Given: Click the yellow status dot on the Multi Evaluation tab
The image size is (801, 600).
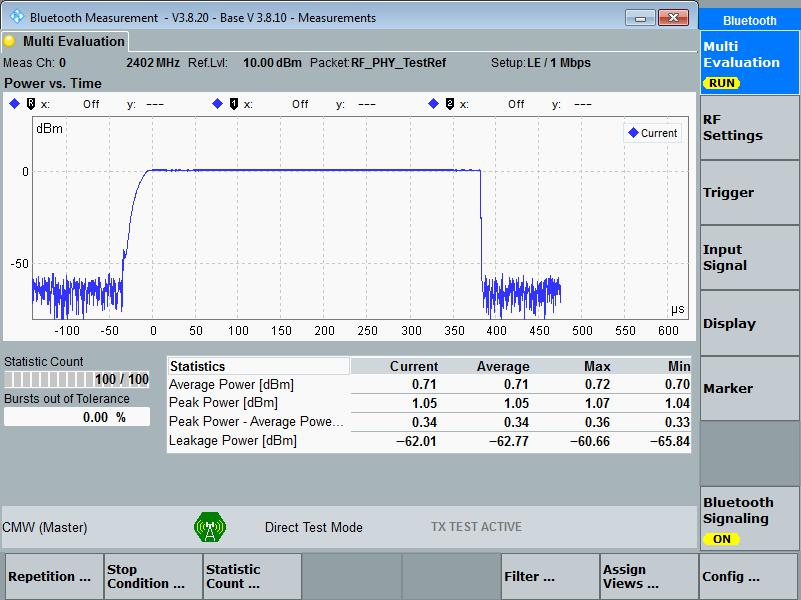Looking at the screenshot, I should click(x=9, y=41).
